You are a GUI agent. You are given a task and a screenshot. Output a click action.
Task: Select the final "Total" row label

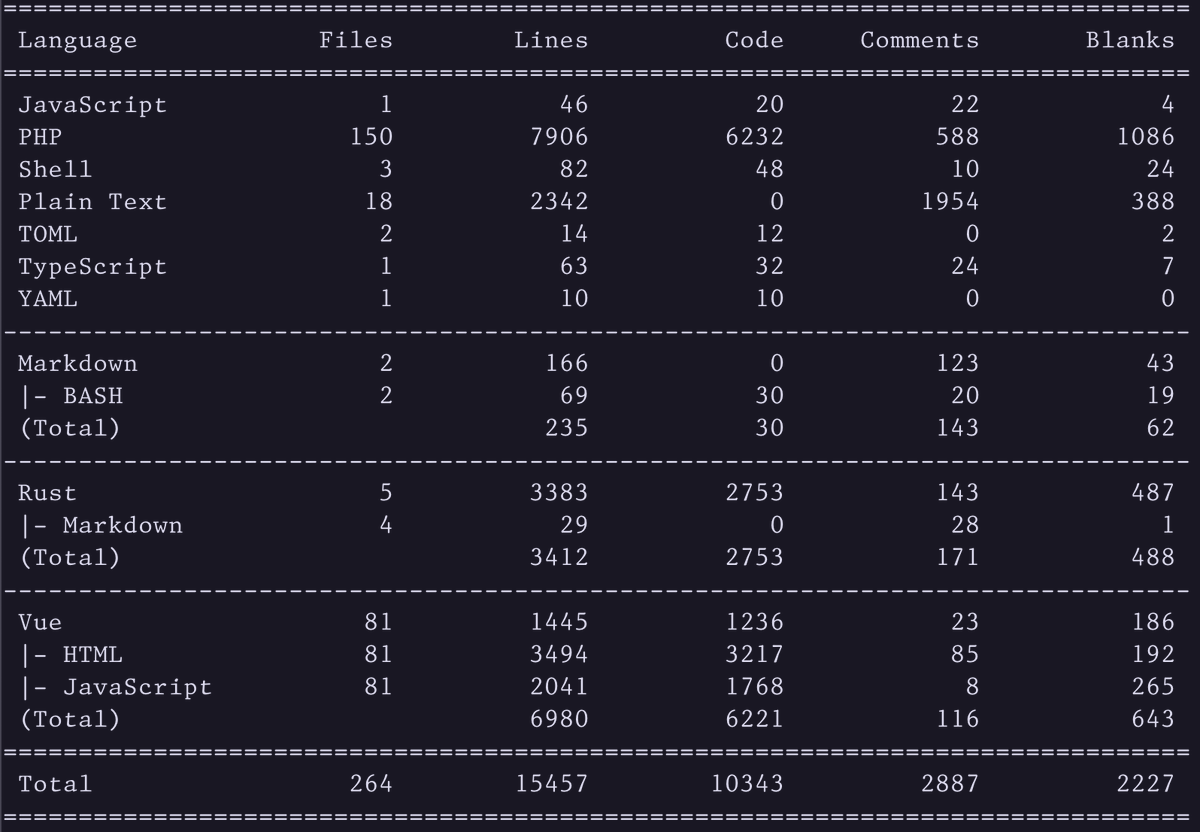point(55,784)
